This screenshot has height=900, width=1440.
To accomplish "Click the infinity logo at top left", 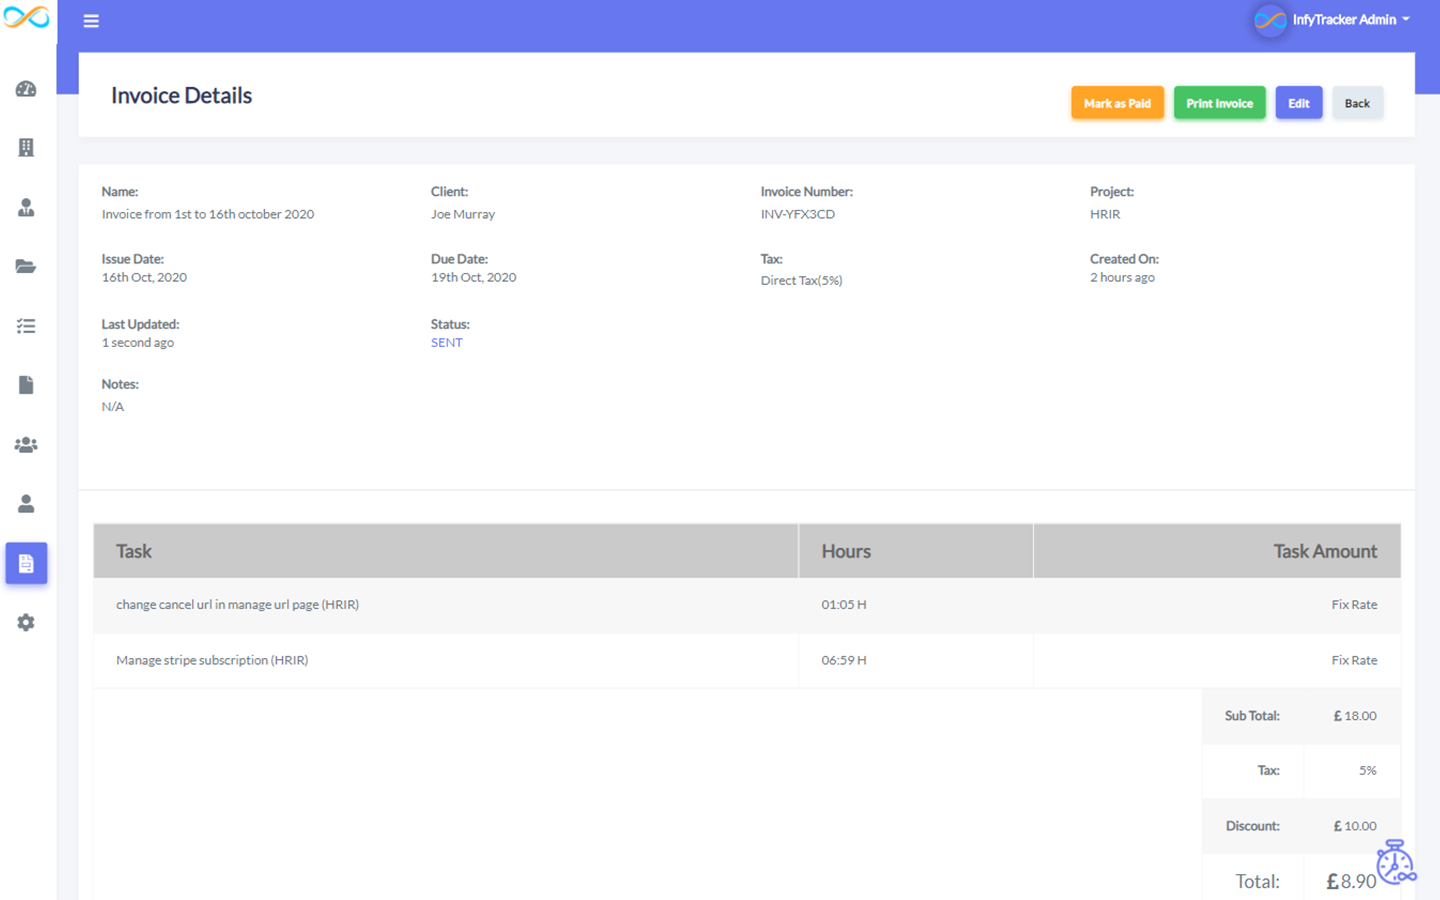I will 27,18.
